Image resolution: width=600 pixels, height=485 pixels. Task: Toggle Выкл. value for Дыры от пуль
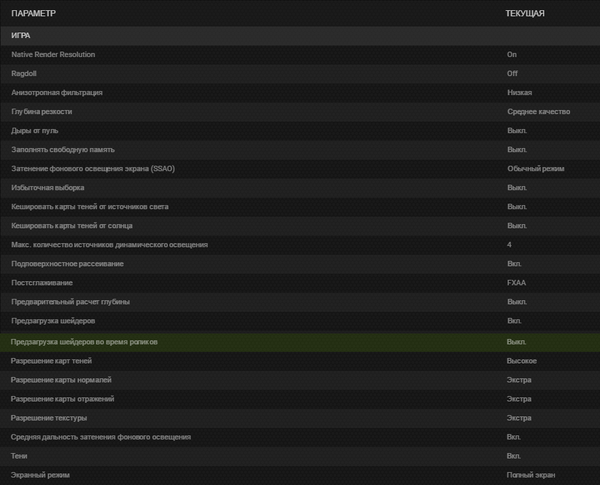pyautogui.click(x=517, y=130)
